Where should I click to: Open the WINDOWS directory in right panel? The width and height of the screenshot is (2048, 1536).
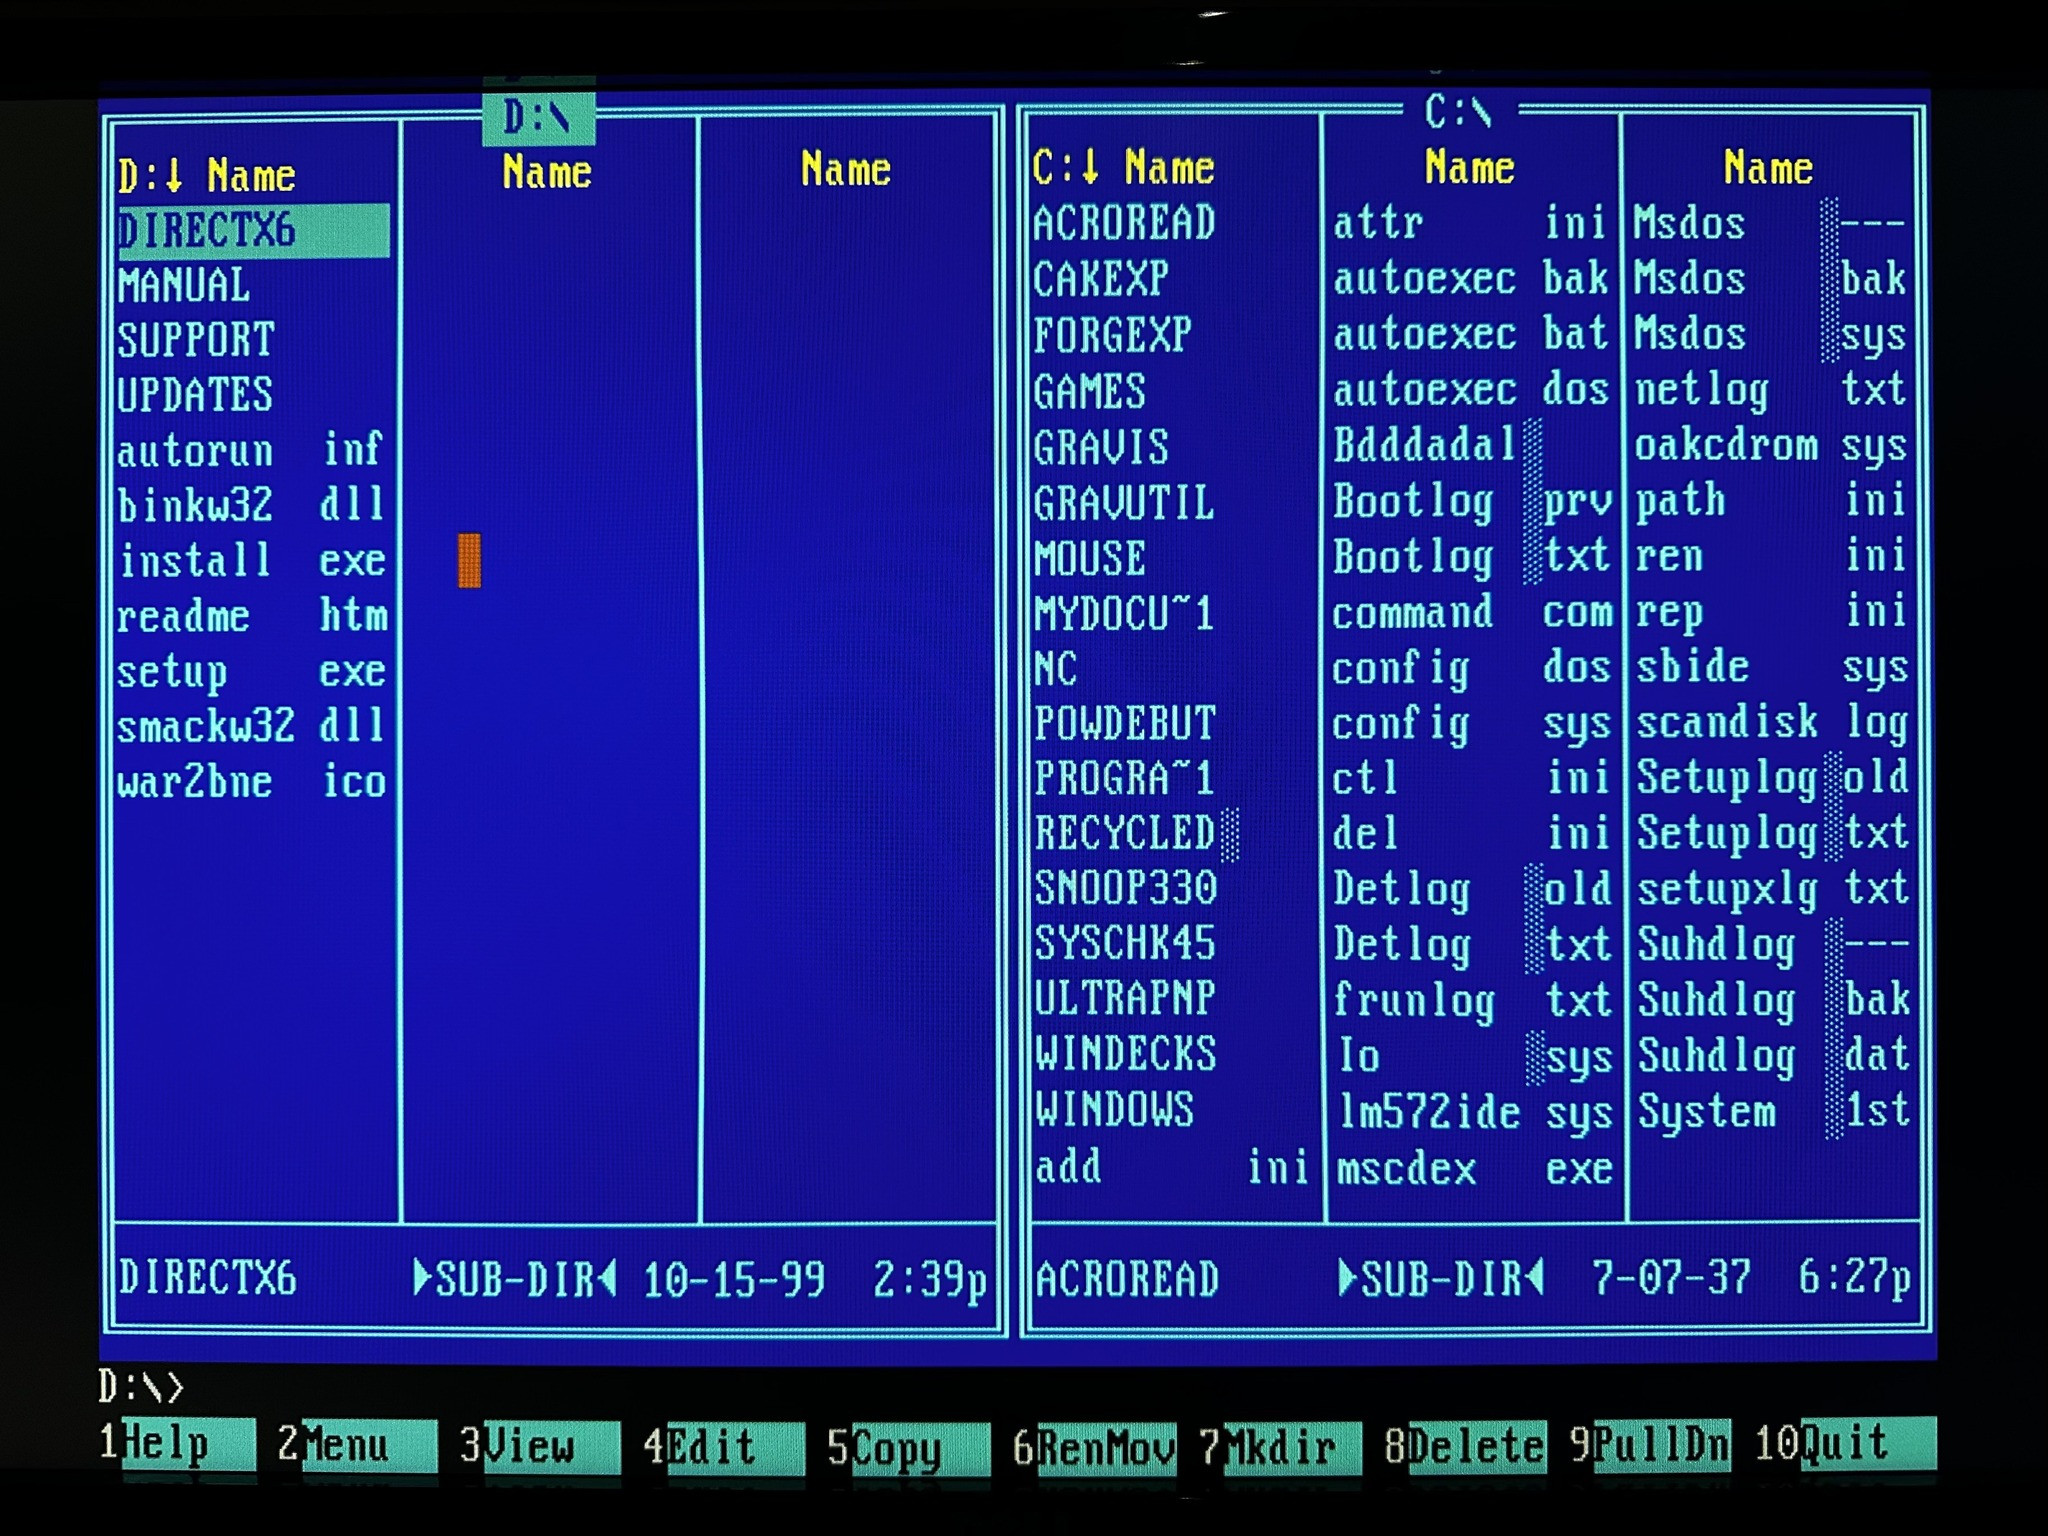(1114, 1110)
